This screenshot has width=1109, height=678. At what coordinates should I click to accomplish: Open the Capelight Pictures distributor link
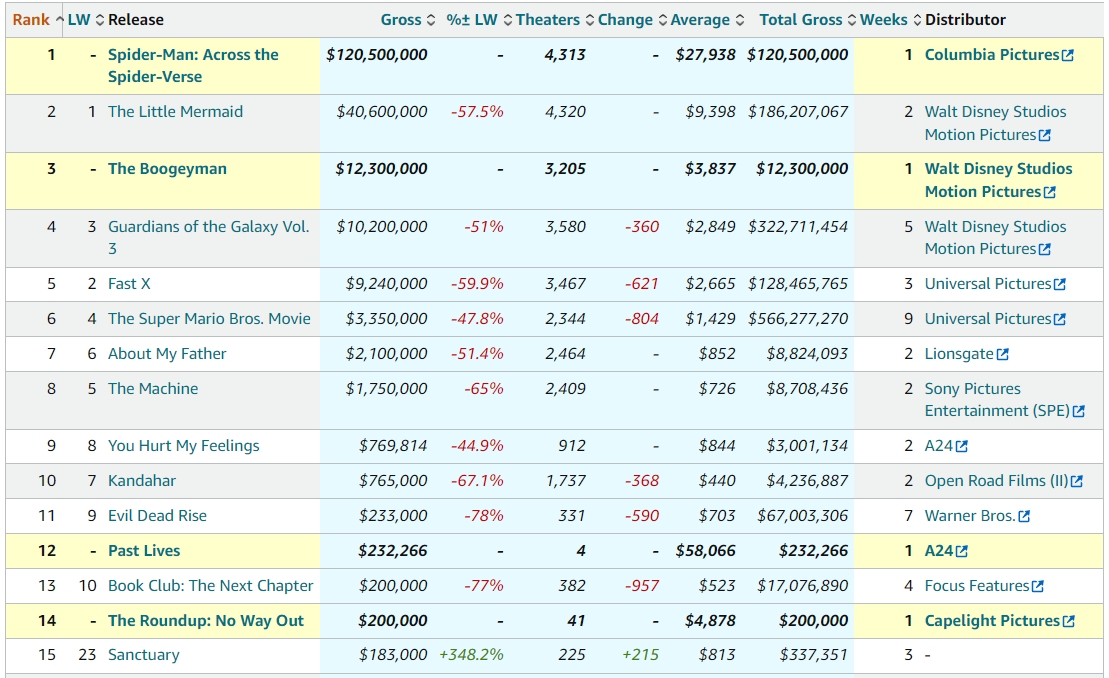click(x=992, y=621)
